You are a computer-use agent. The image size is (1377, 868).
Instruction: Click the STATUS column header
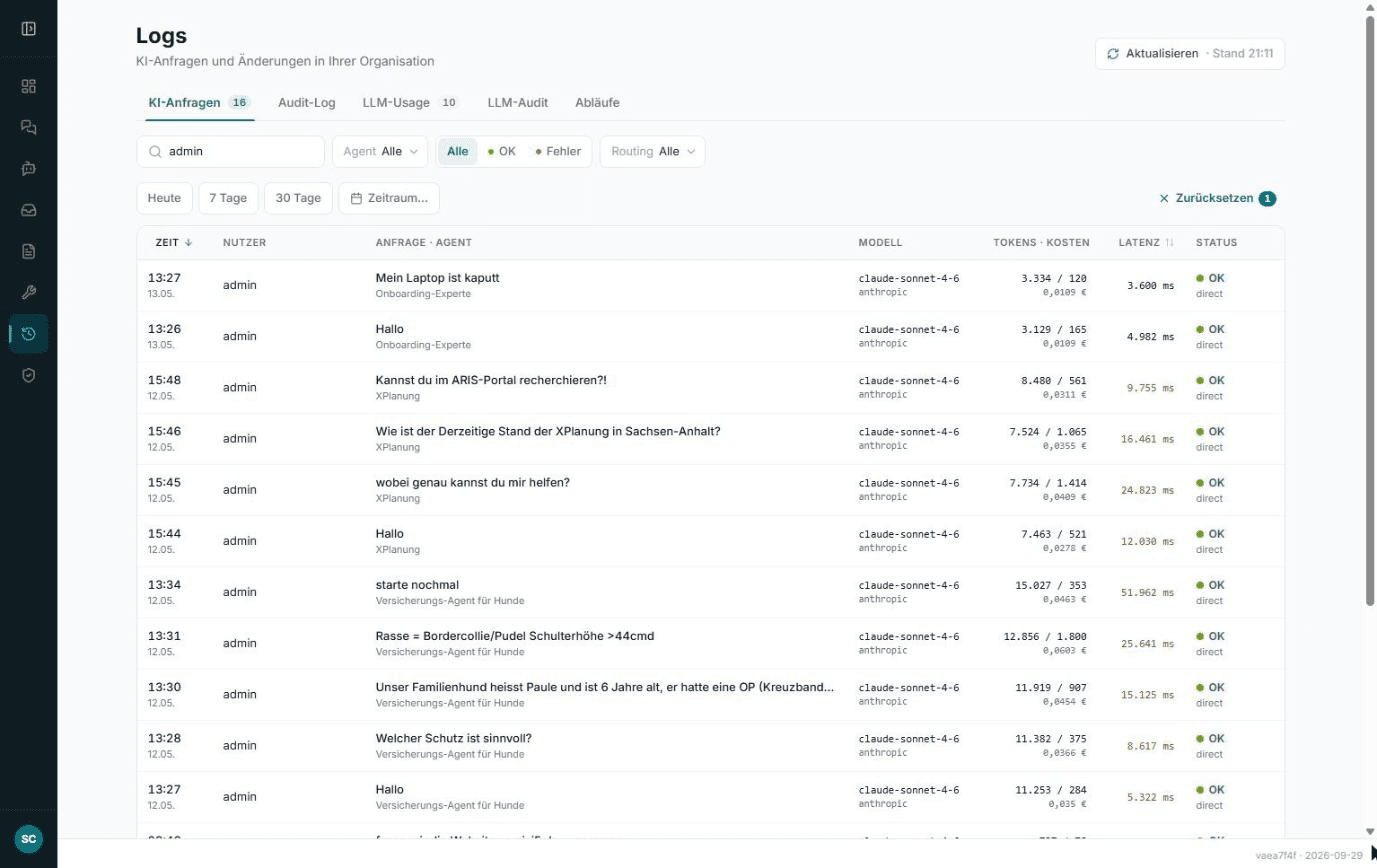(x=1216, y=242)
